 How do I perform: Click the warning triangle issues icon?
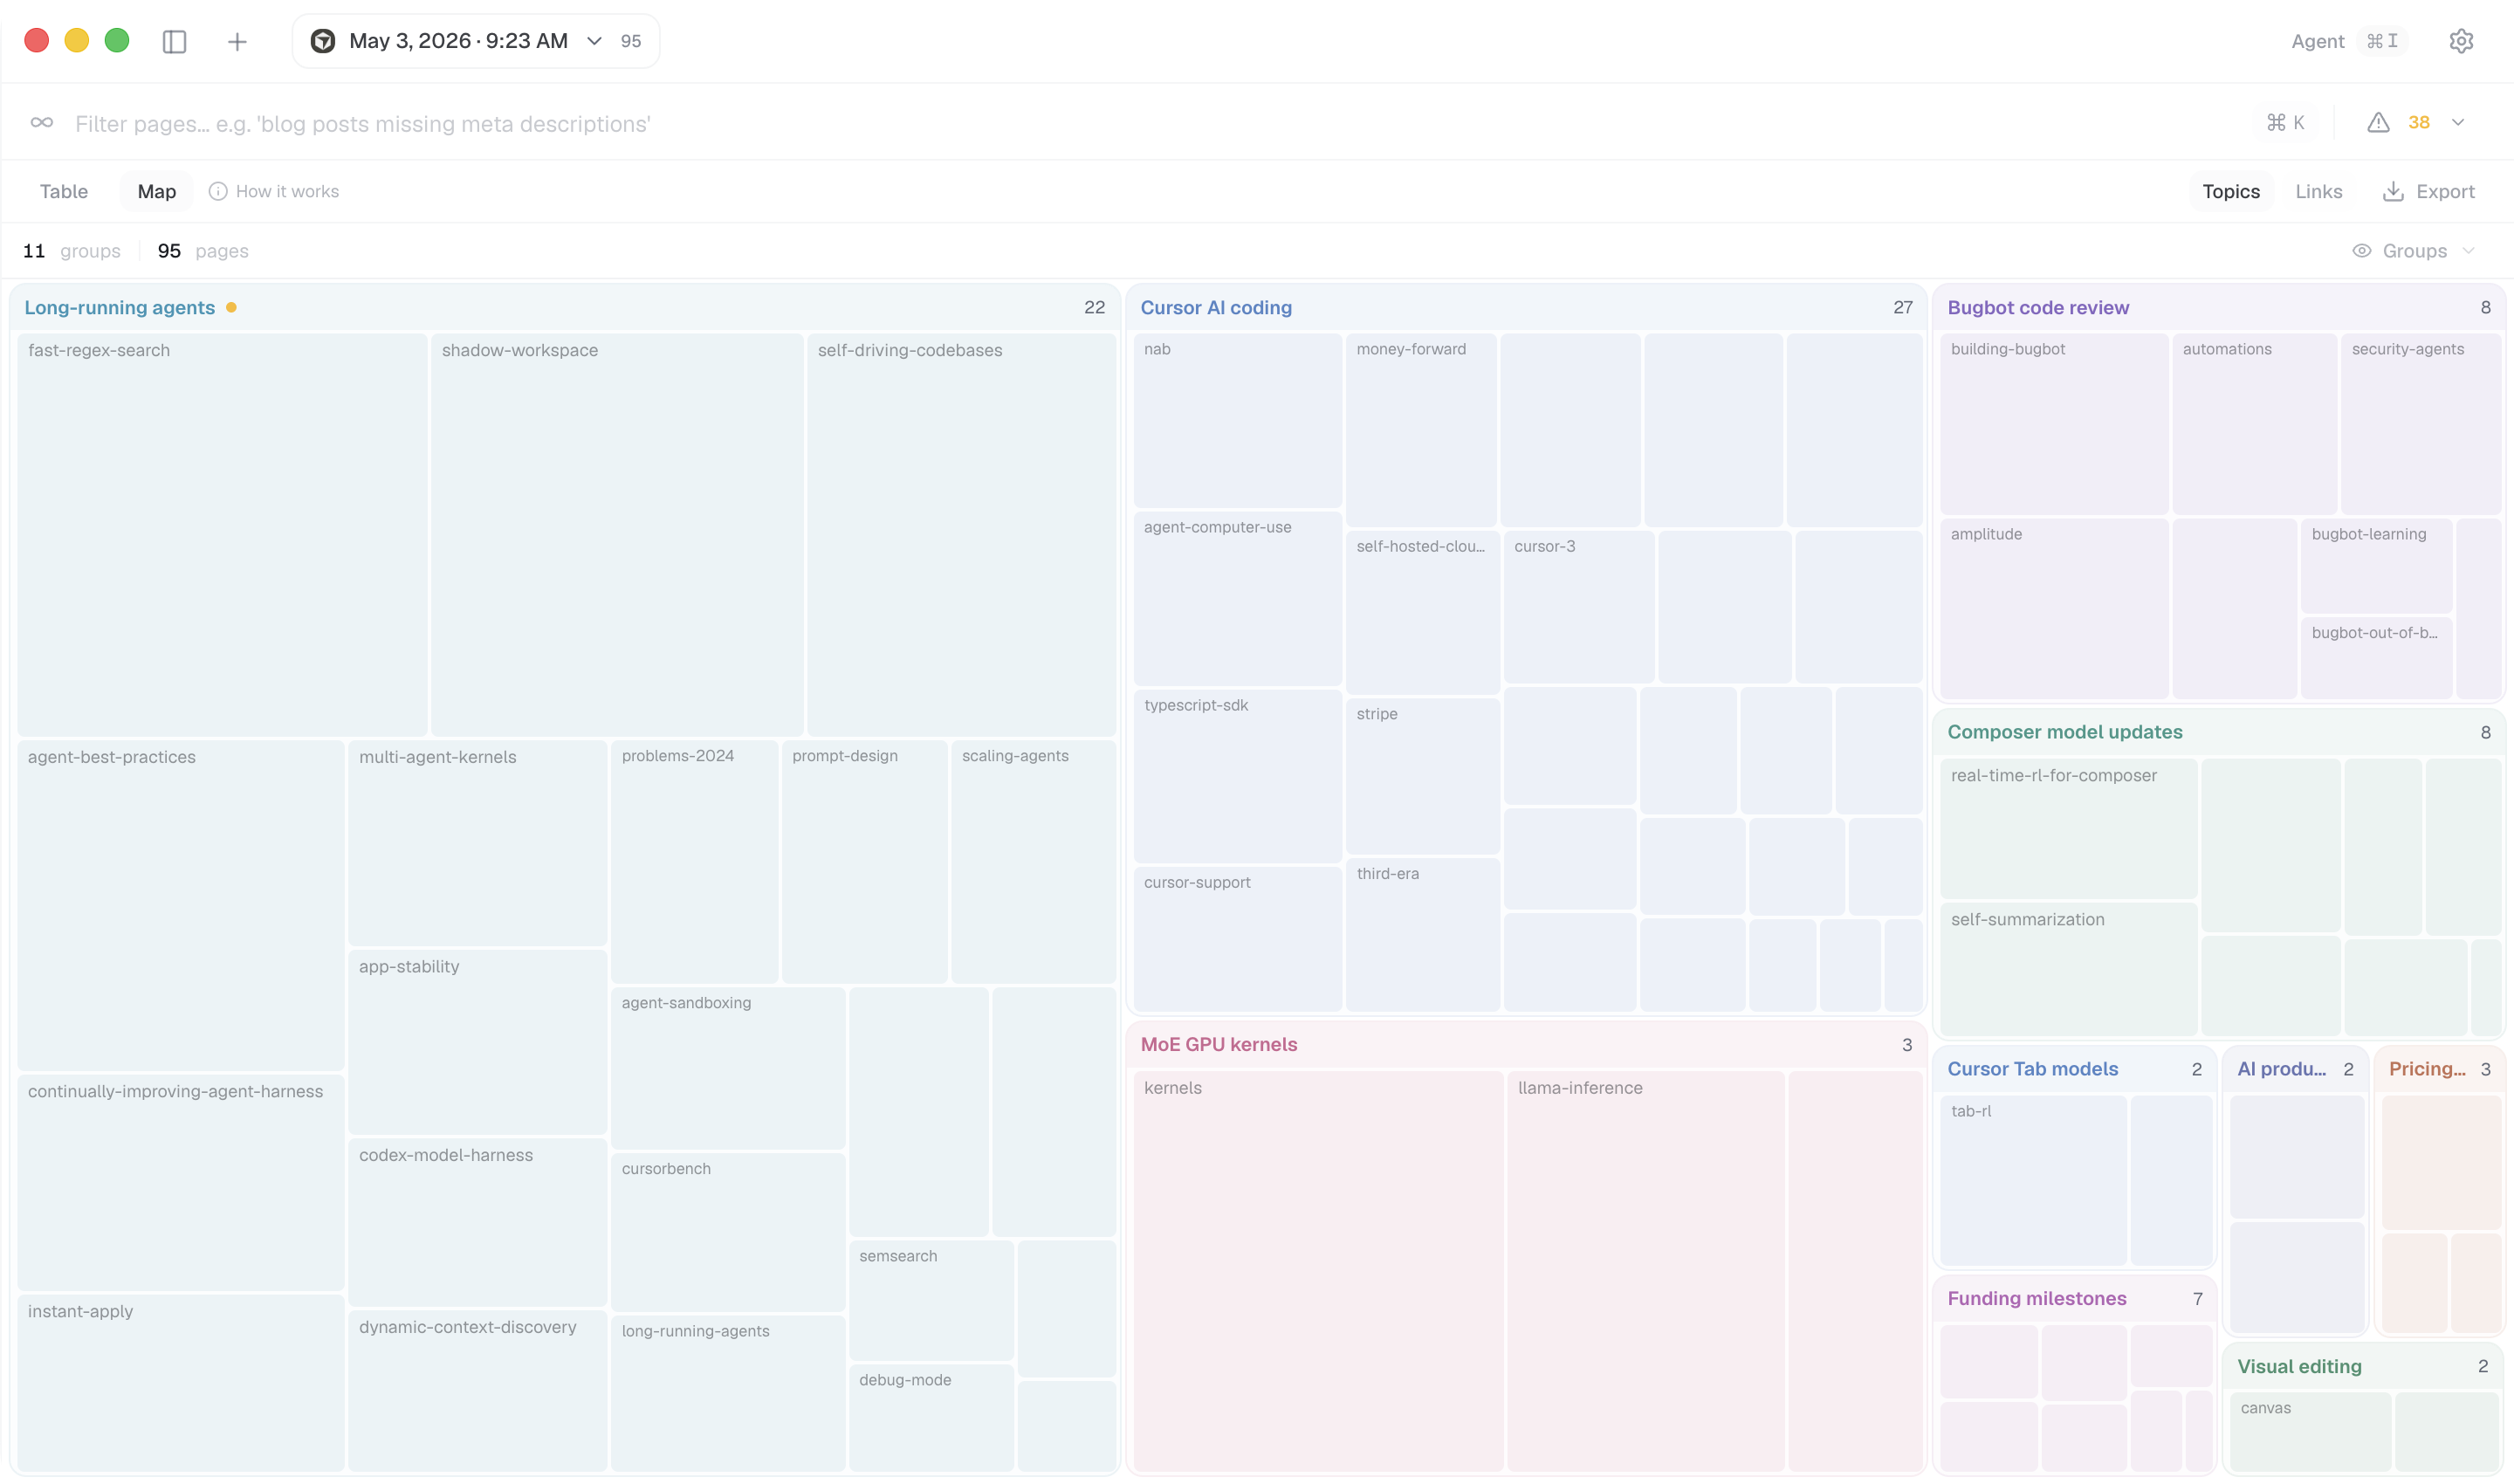click(2378, 123)
